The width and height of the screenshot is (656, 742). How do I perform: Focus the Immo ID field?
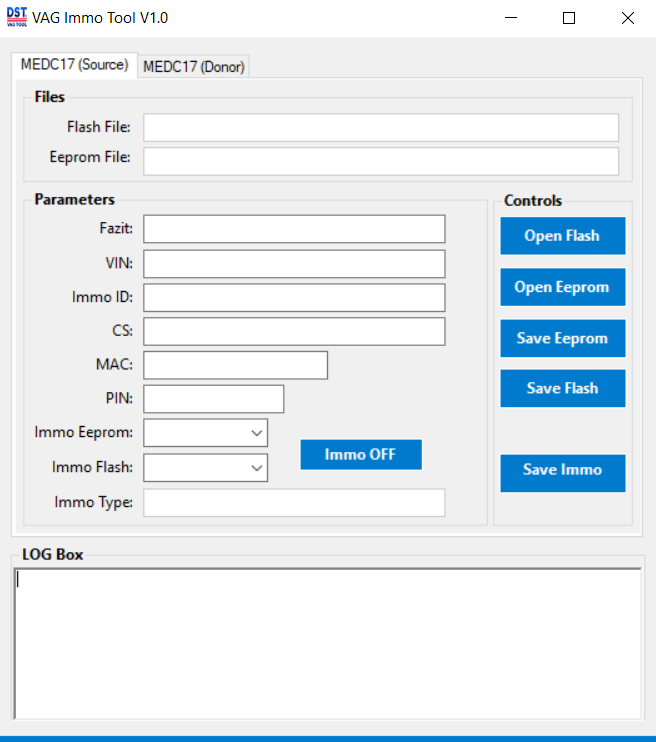(294, 298)
